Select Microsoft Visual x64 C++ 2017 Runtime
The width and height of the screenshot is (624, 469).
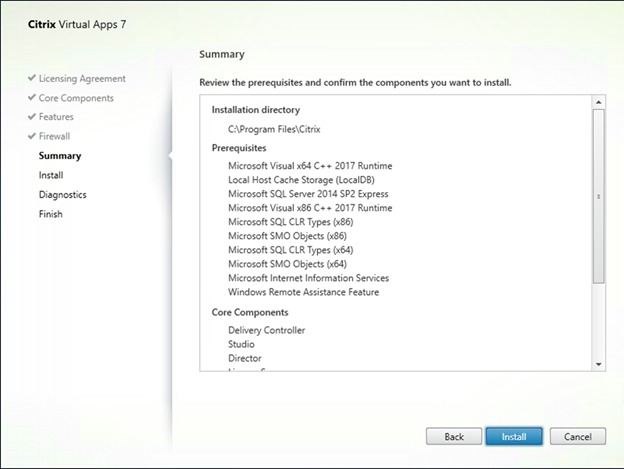310,165
